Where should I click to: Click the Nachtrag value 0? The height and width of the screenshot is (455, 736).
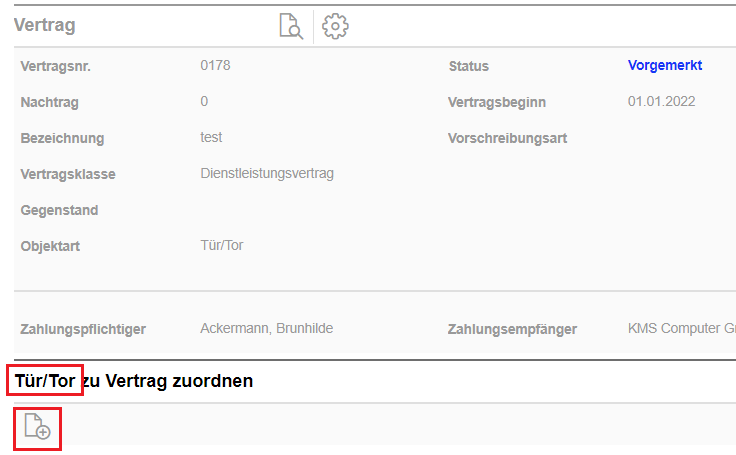204,101
